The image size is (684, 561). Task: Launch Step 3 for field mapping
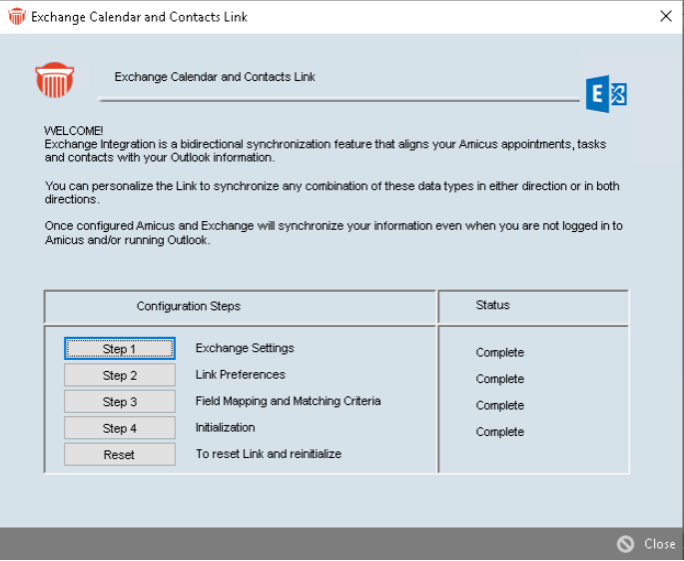(x=119, y=402)
